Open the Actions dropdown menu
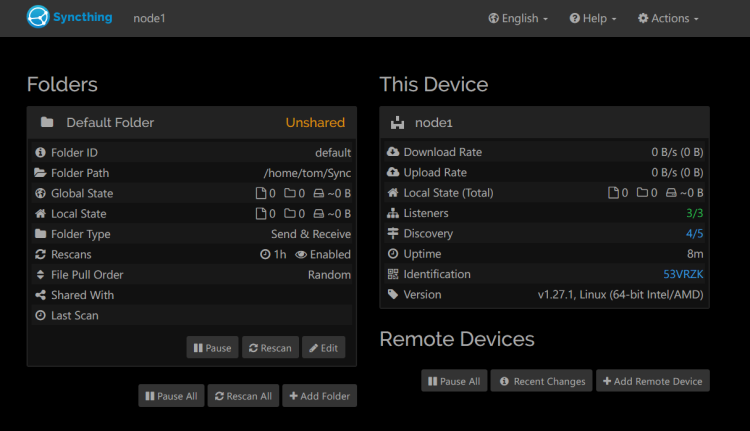Screen dimensions: 750x431 (668, 18)
